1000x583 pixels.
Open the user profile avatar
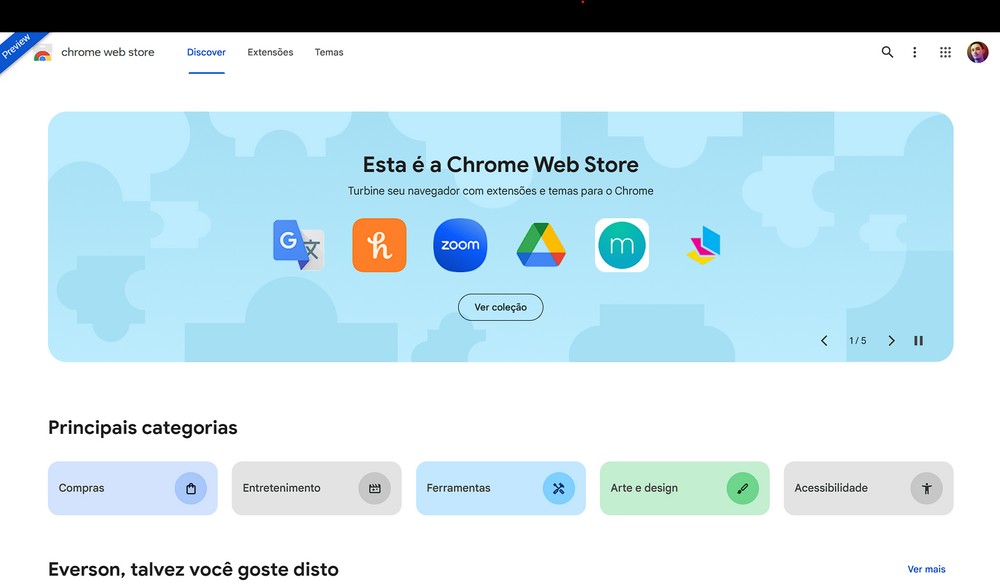977,52
